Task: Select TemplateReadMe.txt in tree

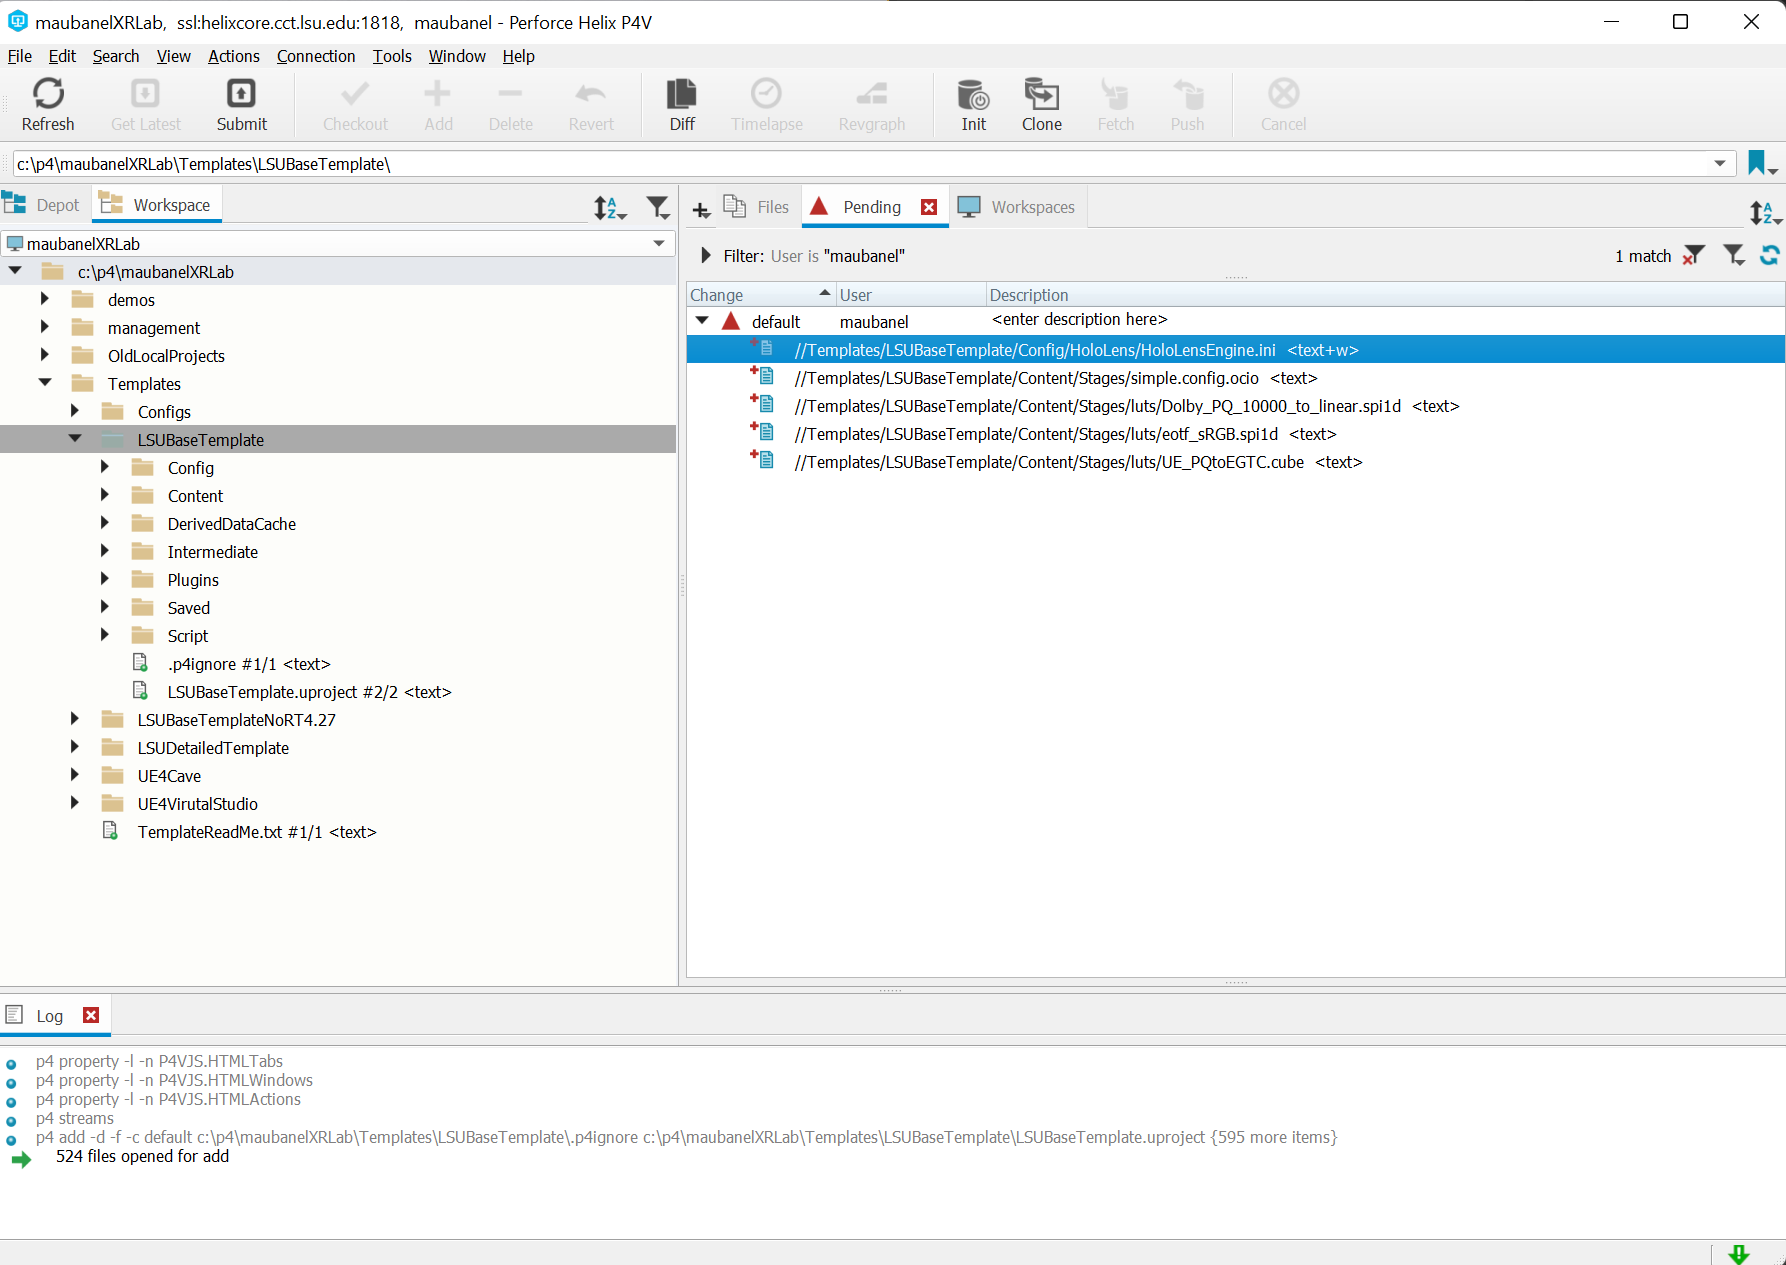Action: [256, 832]
